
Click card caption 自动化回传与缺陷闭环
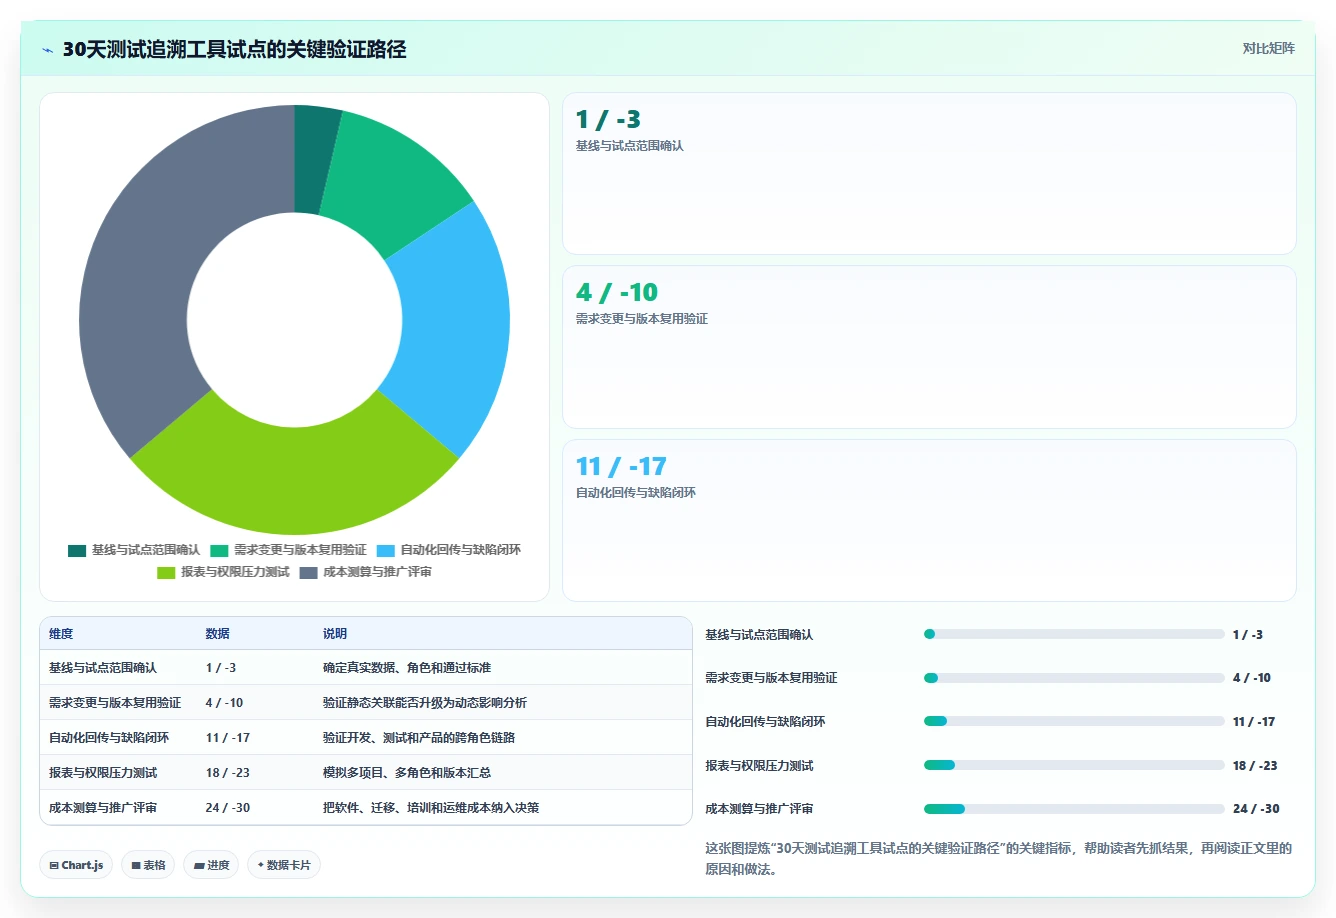coord(635,493)
